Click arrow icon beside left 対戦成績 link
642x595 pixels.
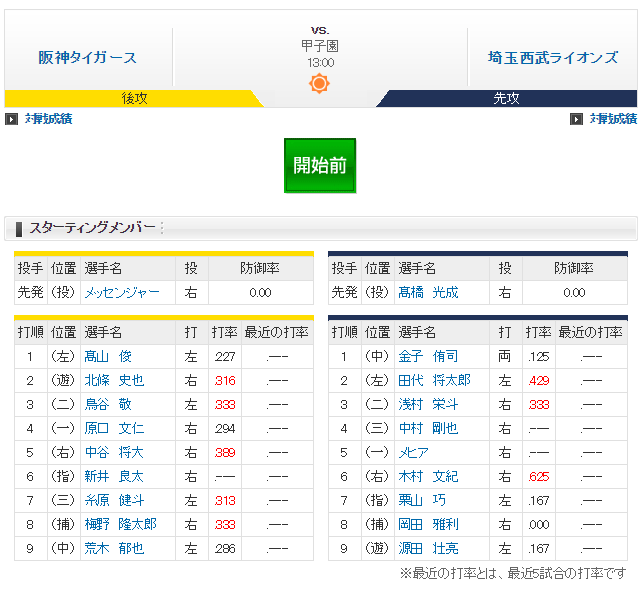pos(11,119)
